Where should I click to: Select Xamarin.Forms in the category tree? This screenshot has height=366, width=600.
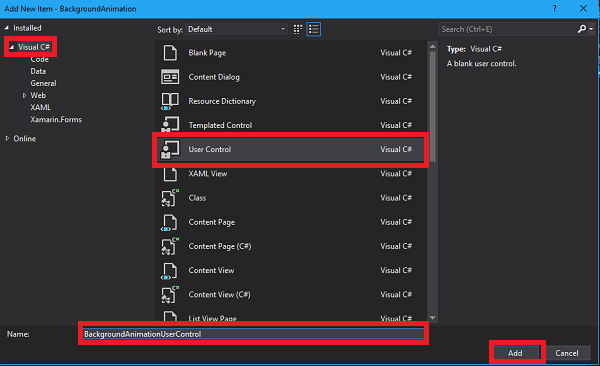click(x=56, y=119)
